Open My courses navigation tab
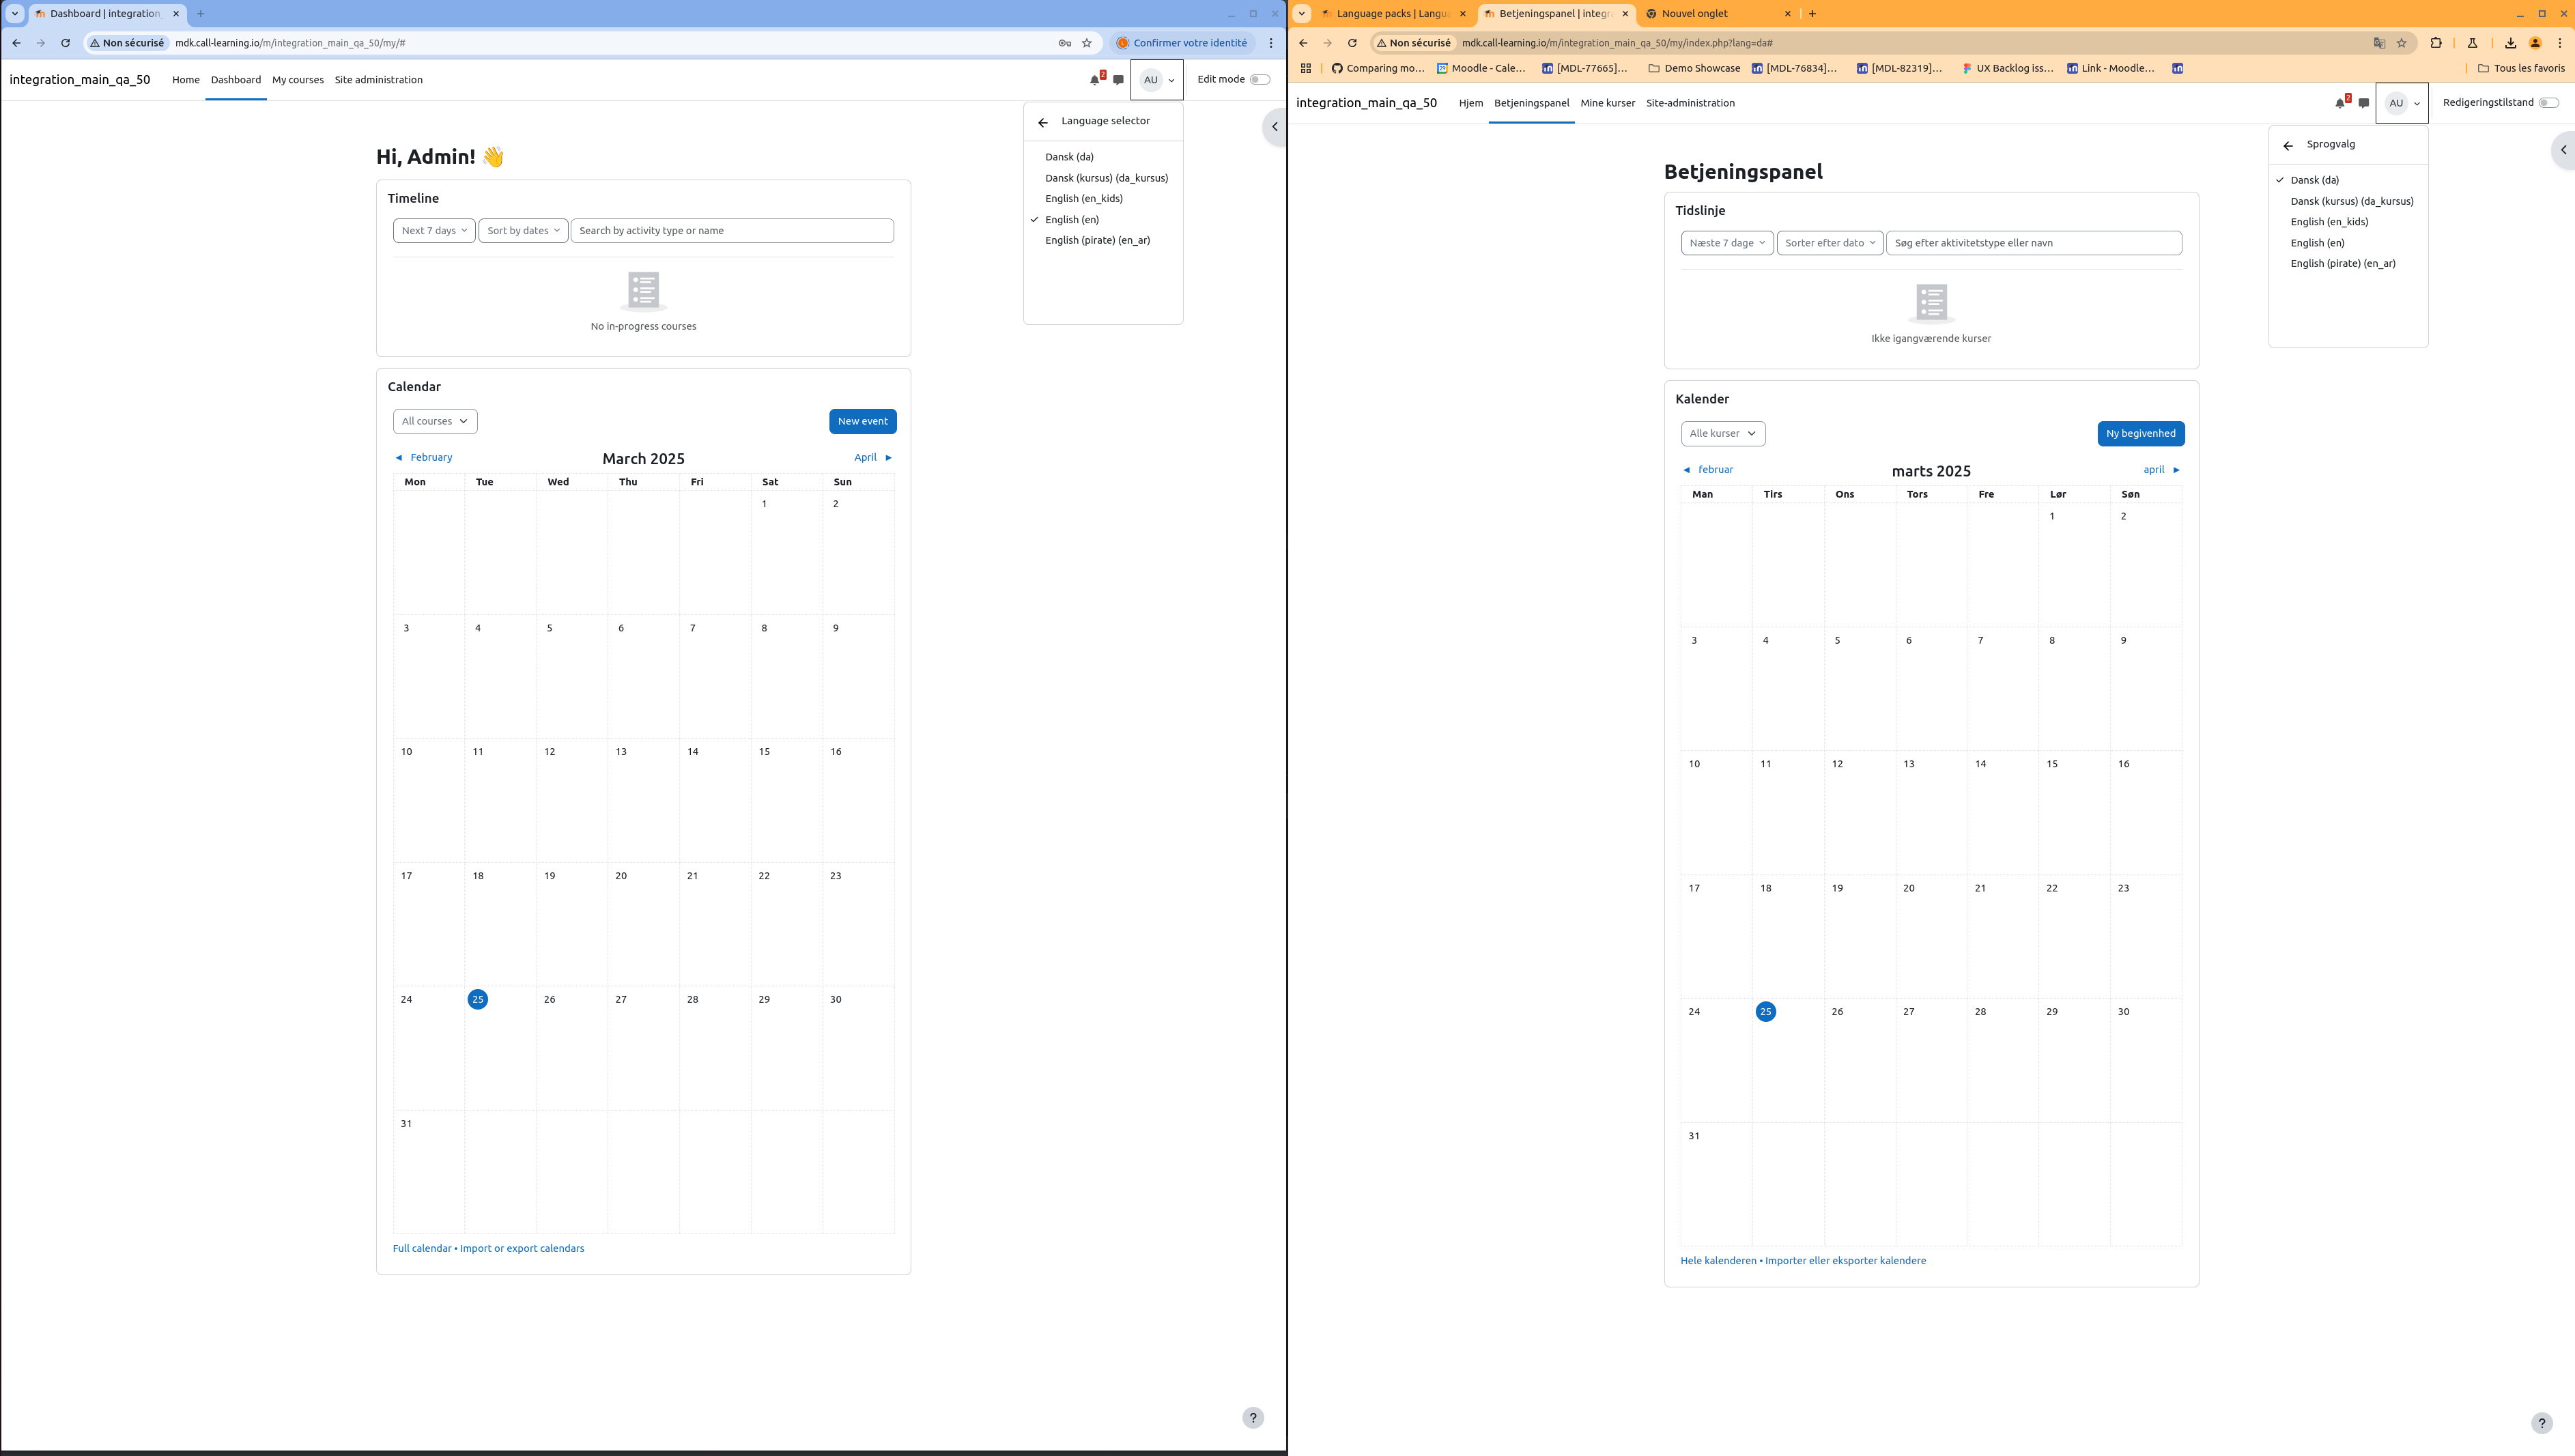2575x1456 pixels. [298, 80]
